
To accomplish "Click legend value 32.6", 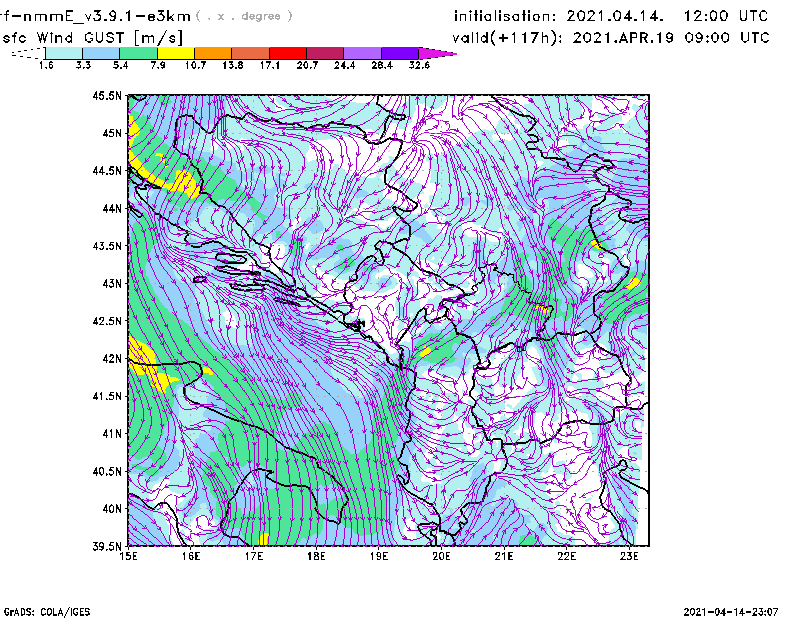I will tap(419, 65).
